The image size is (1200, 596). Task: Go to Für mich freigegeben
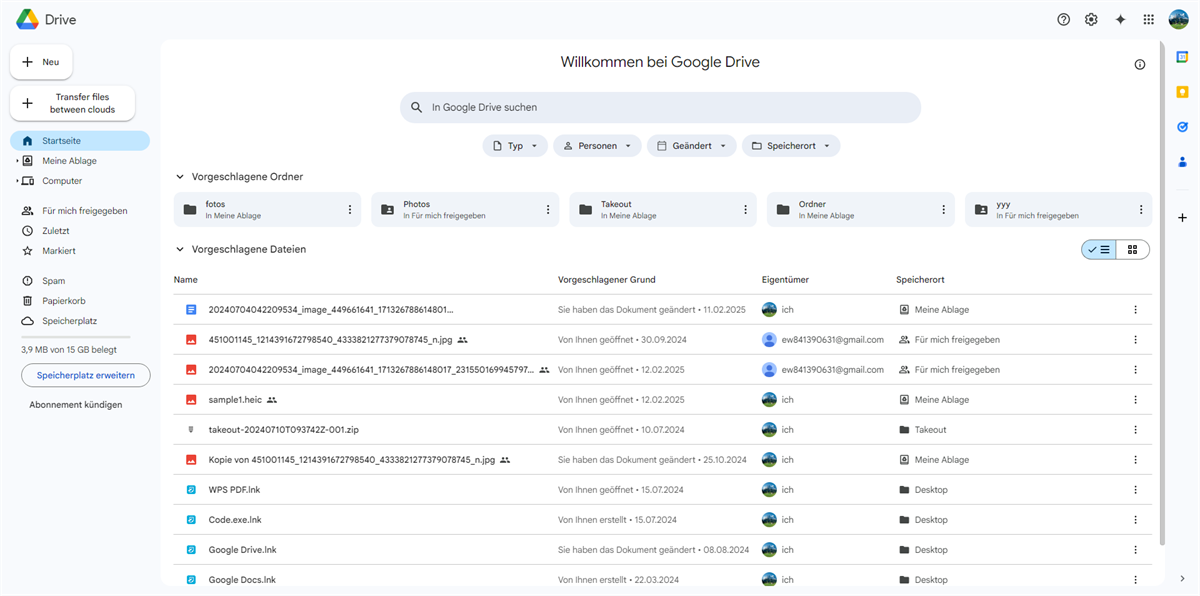84,211
